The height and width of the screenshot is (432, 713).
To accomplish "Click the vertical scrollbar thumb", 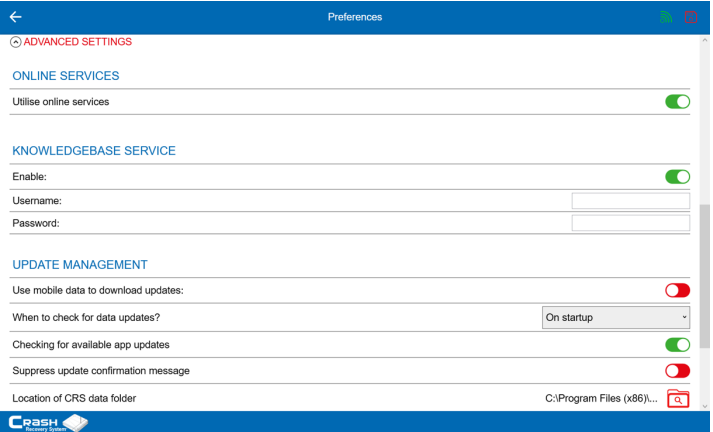I will [x=705, y=276].
